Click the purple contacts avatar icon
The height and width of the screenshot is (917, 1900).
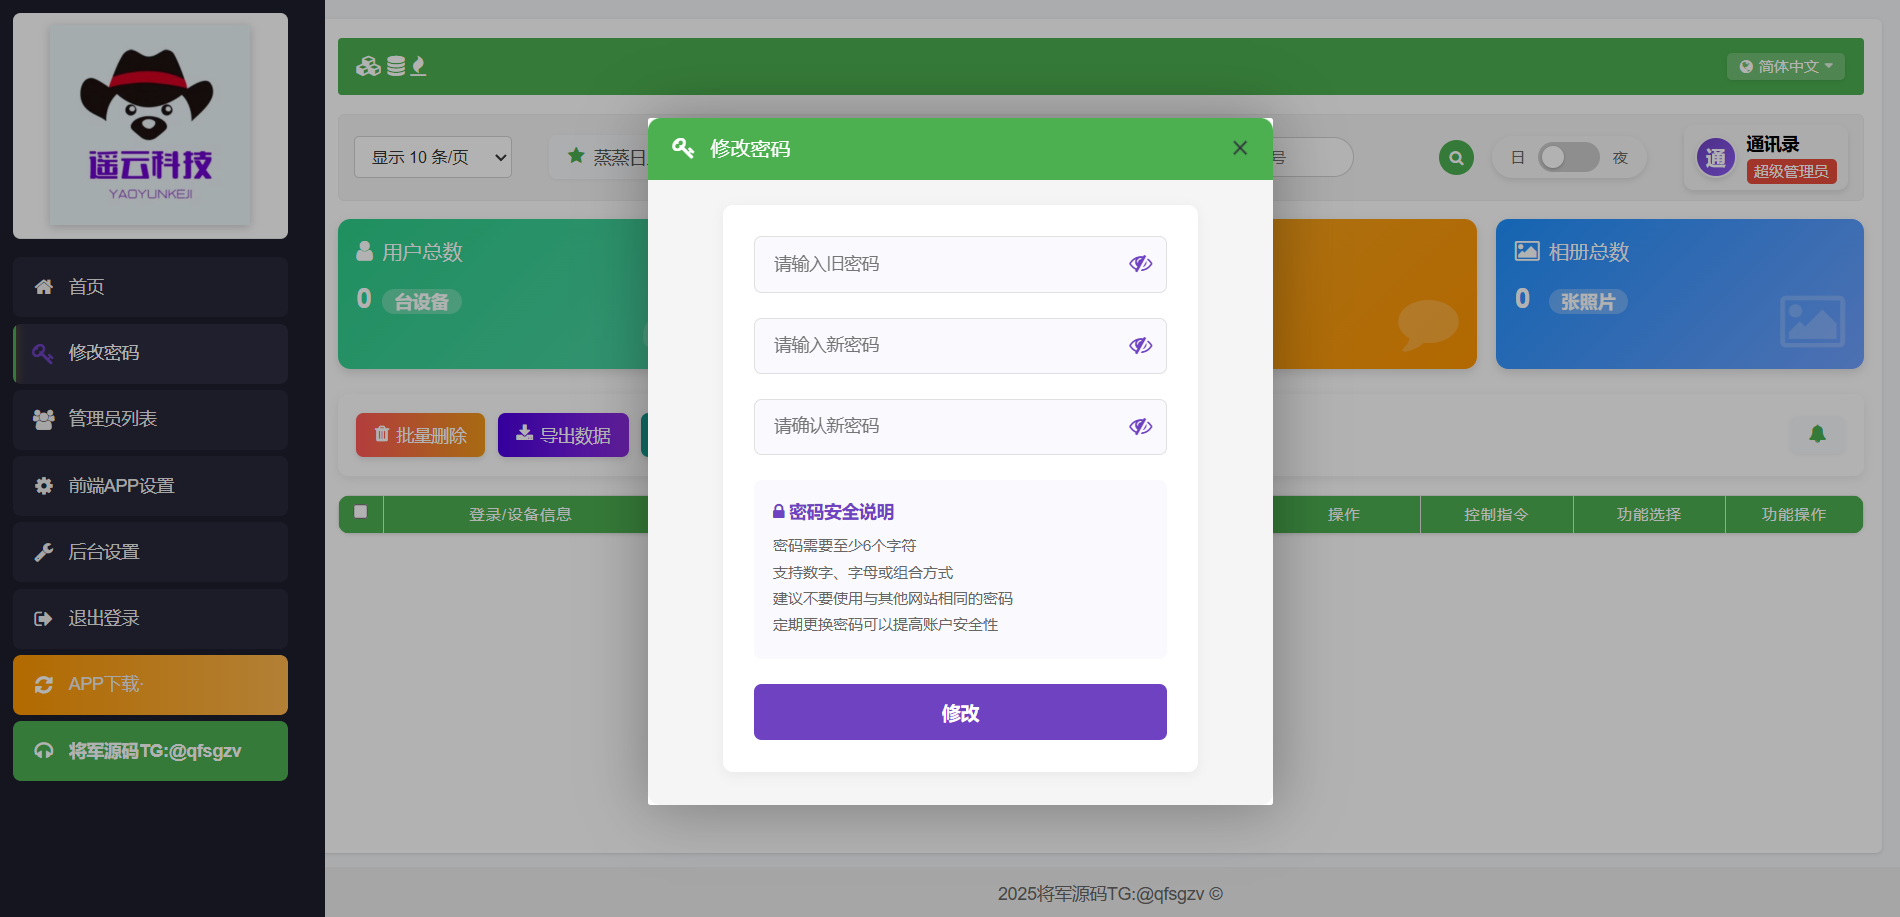coord(1715,158)
